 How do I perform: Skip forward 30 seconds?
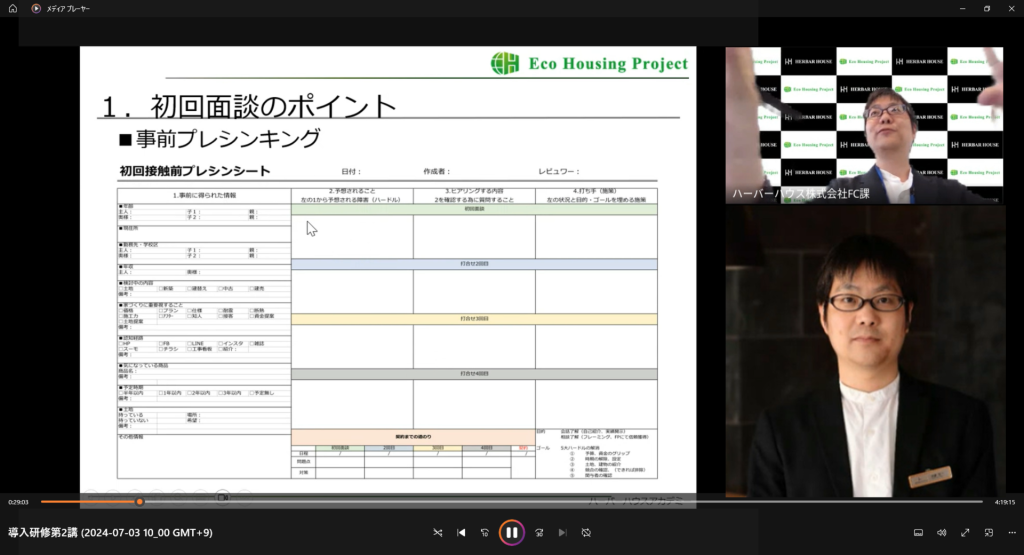pyautogui.click(x=539, y=533)
